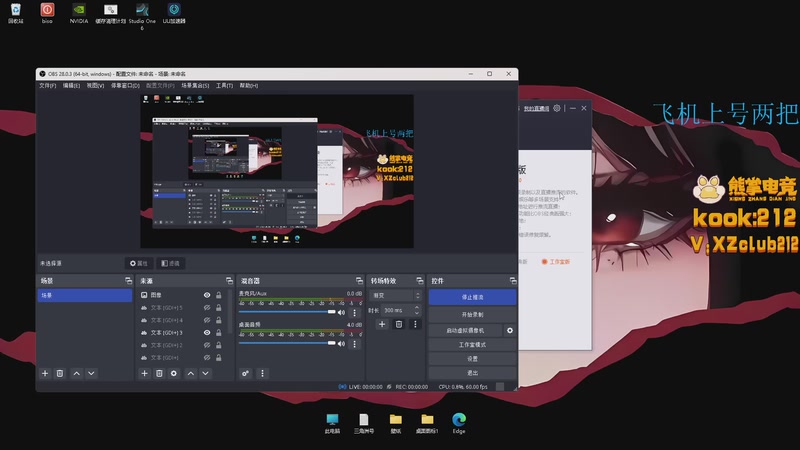Open 桌面音频 channel three-dot options

pos(355,343)
